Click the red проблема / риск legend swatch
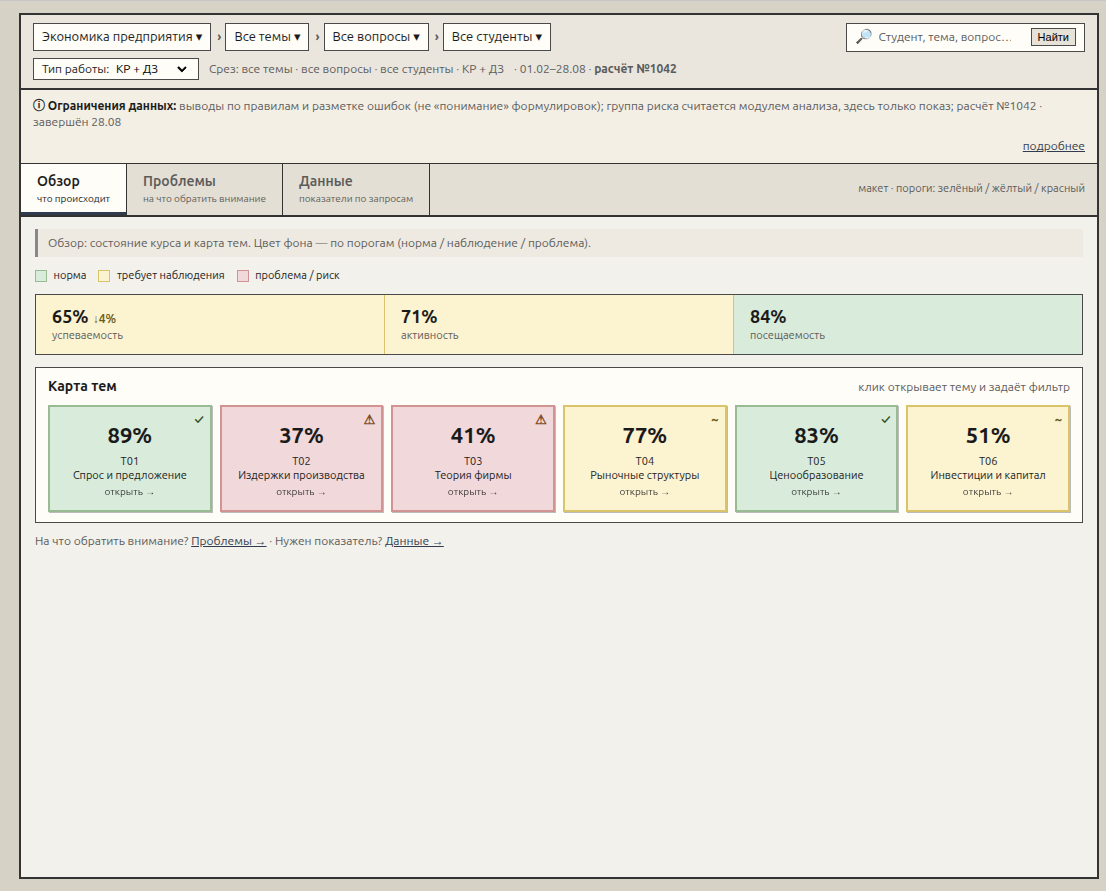The height and width of the screenshot is (891, 1106). (x=243, y=276)
